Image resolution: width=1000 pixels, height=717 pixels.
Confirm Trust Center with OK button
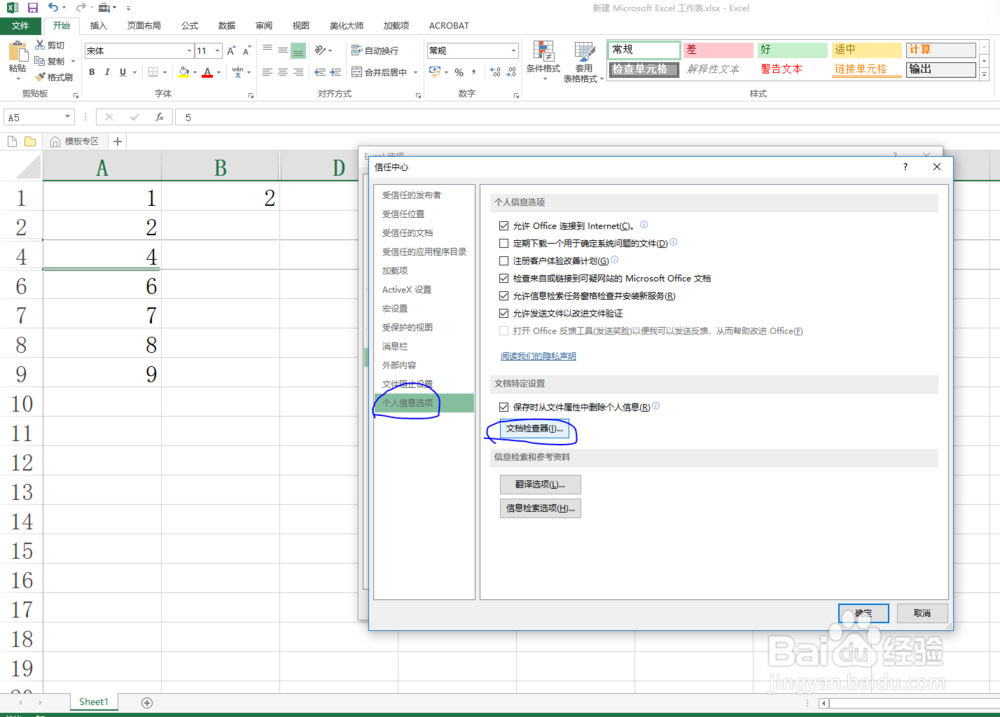click(x=863, y=613)
